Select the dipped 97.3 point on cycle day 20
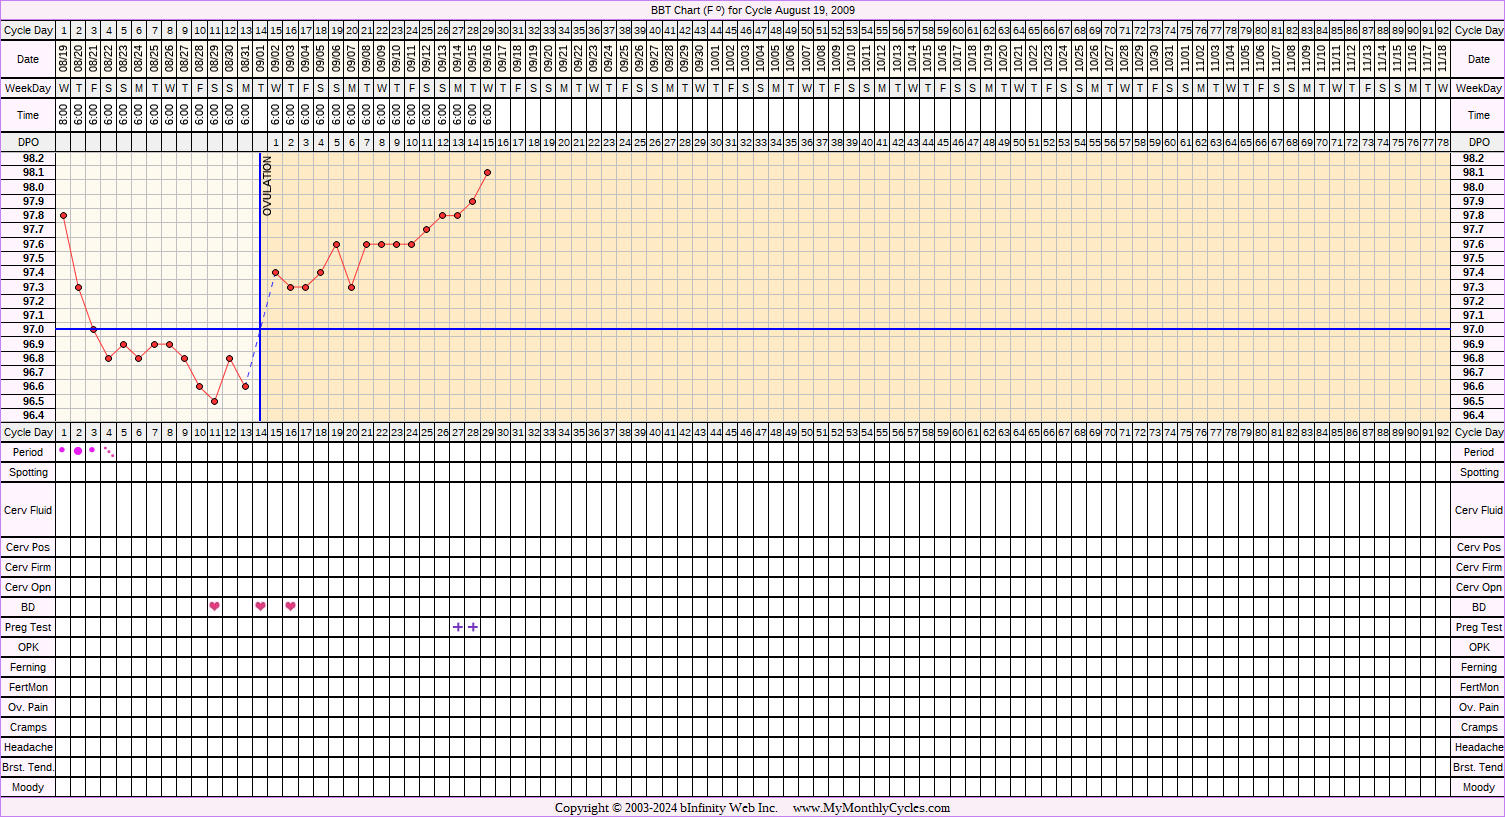Image resolution: width=1505 pixels, height=817 pixels. [x=352, y=287]
